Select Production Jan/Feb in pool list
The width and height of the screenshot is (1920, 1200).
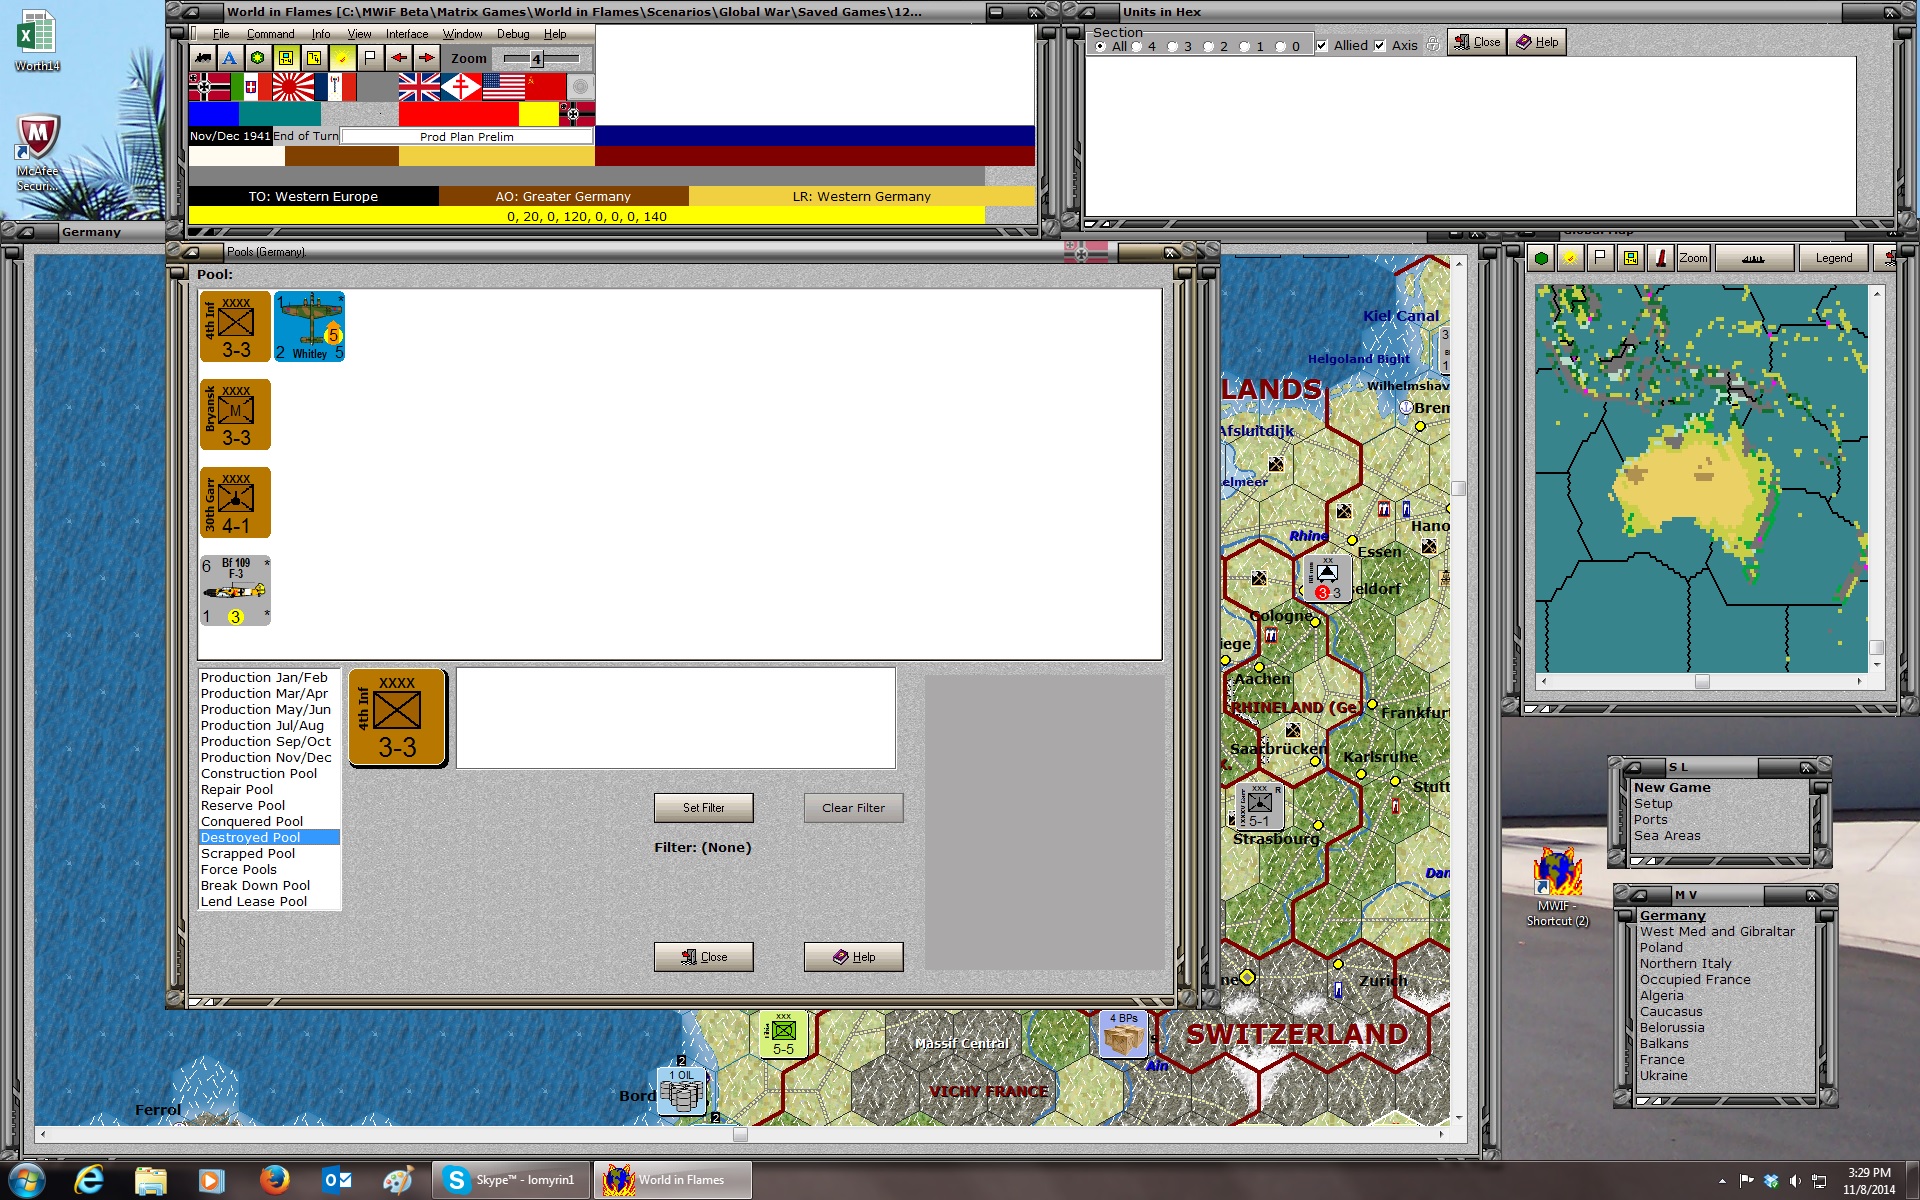coord(264,677)
